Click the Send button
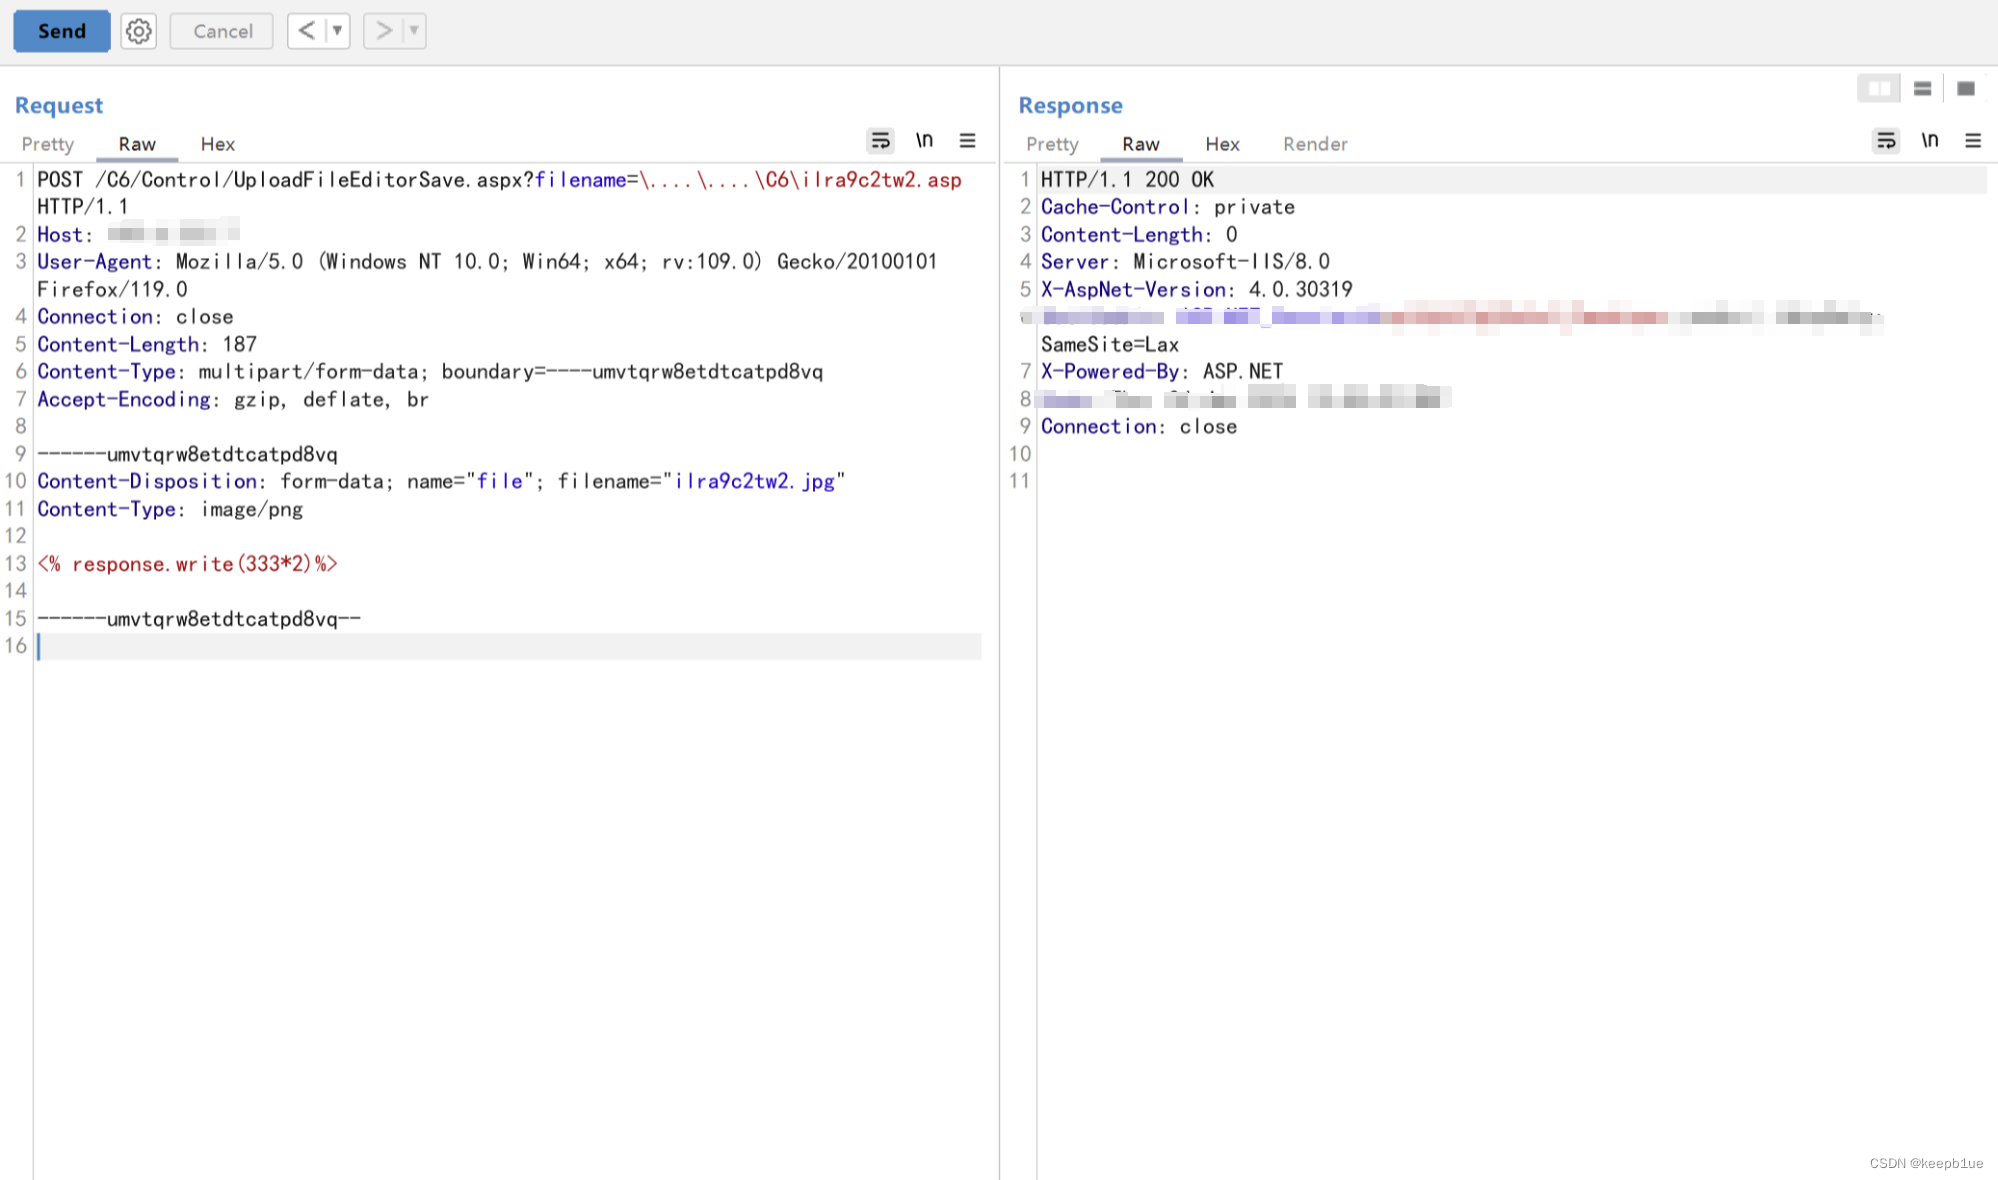This screenshot has height=1180, width=1998. [62, 31]
